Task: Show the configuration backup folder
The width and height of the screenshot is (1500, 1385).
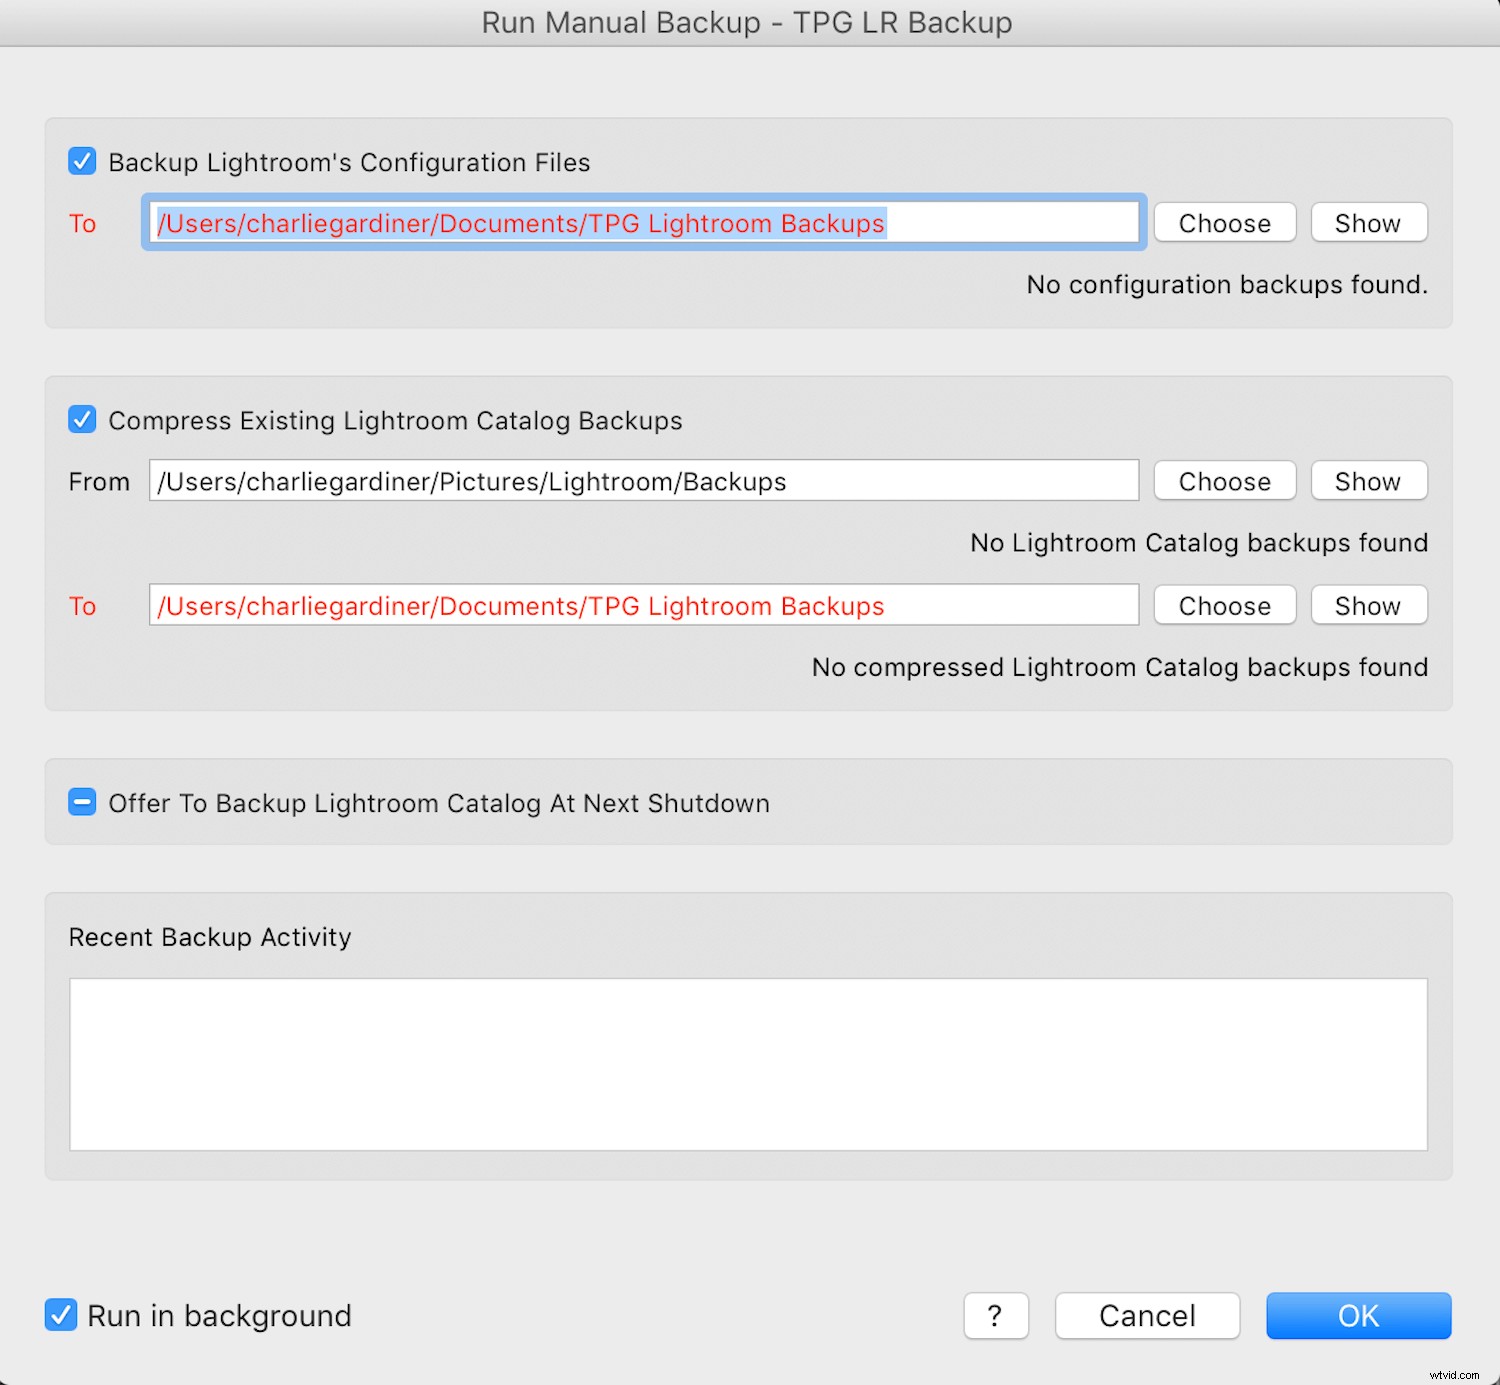Action: point(1368,223)
